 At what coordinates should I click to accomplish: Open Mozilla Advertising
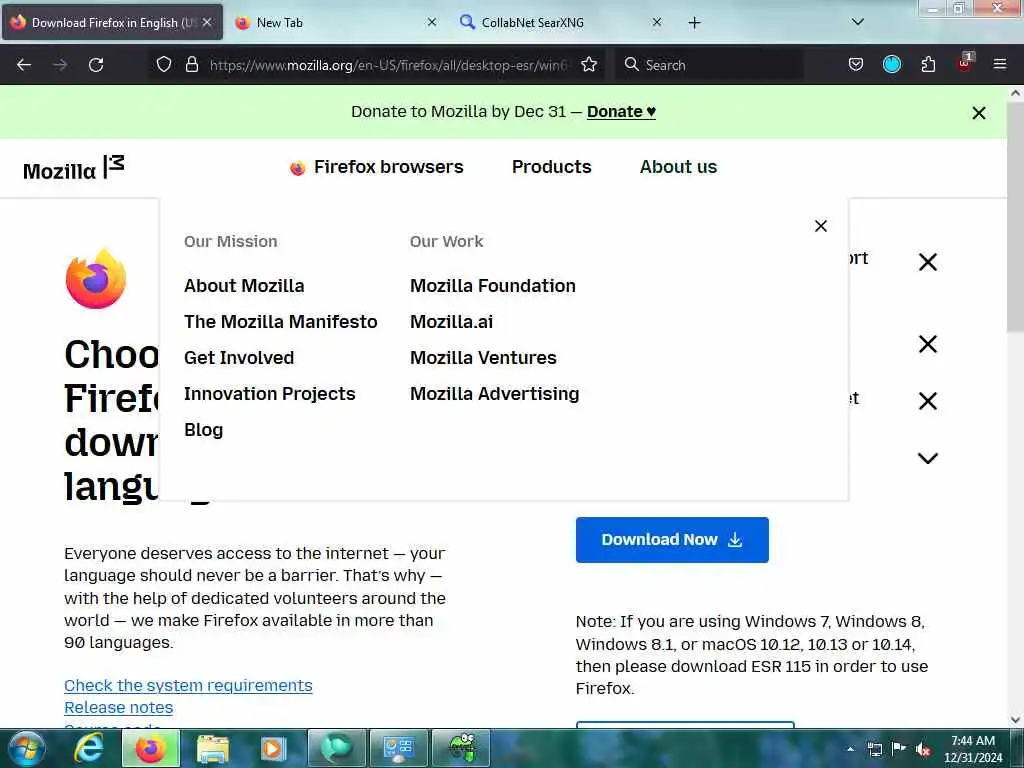click(495, 394)
